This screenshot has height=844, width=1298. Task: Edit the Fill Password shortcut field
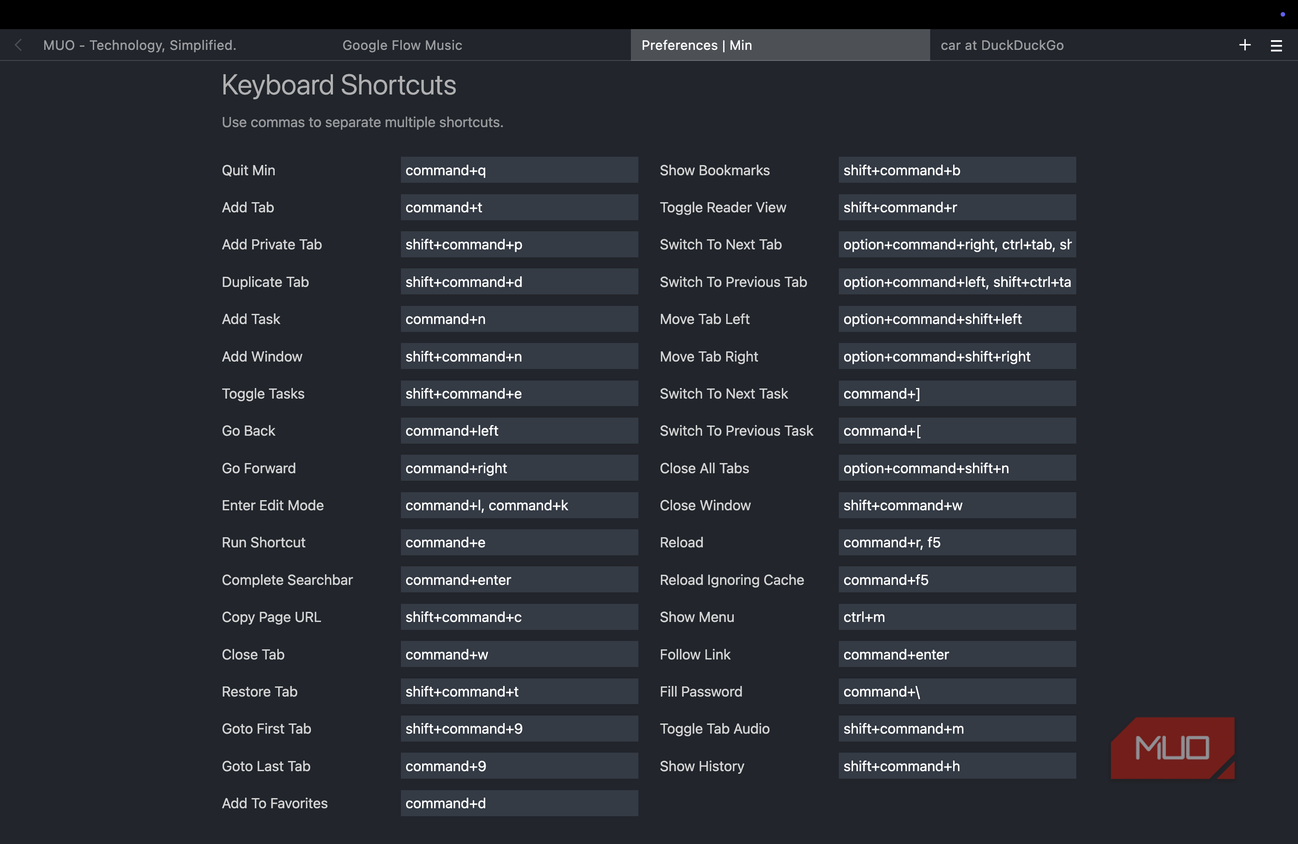(x=957, y=691)
